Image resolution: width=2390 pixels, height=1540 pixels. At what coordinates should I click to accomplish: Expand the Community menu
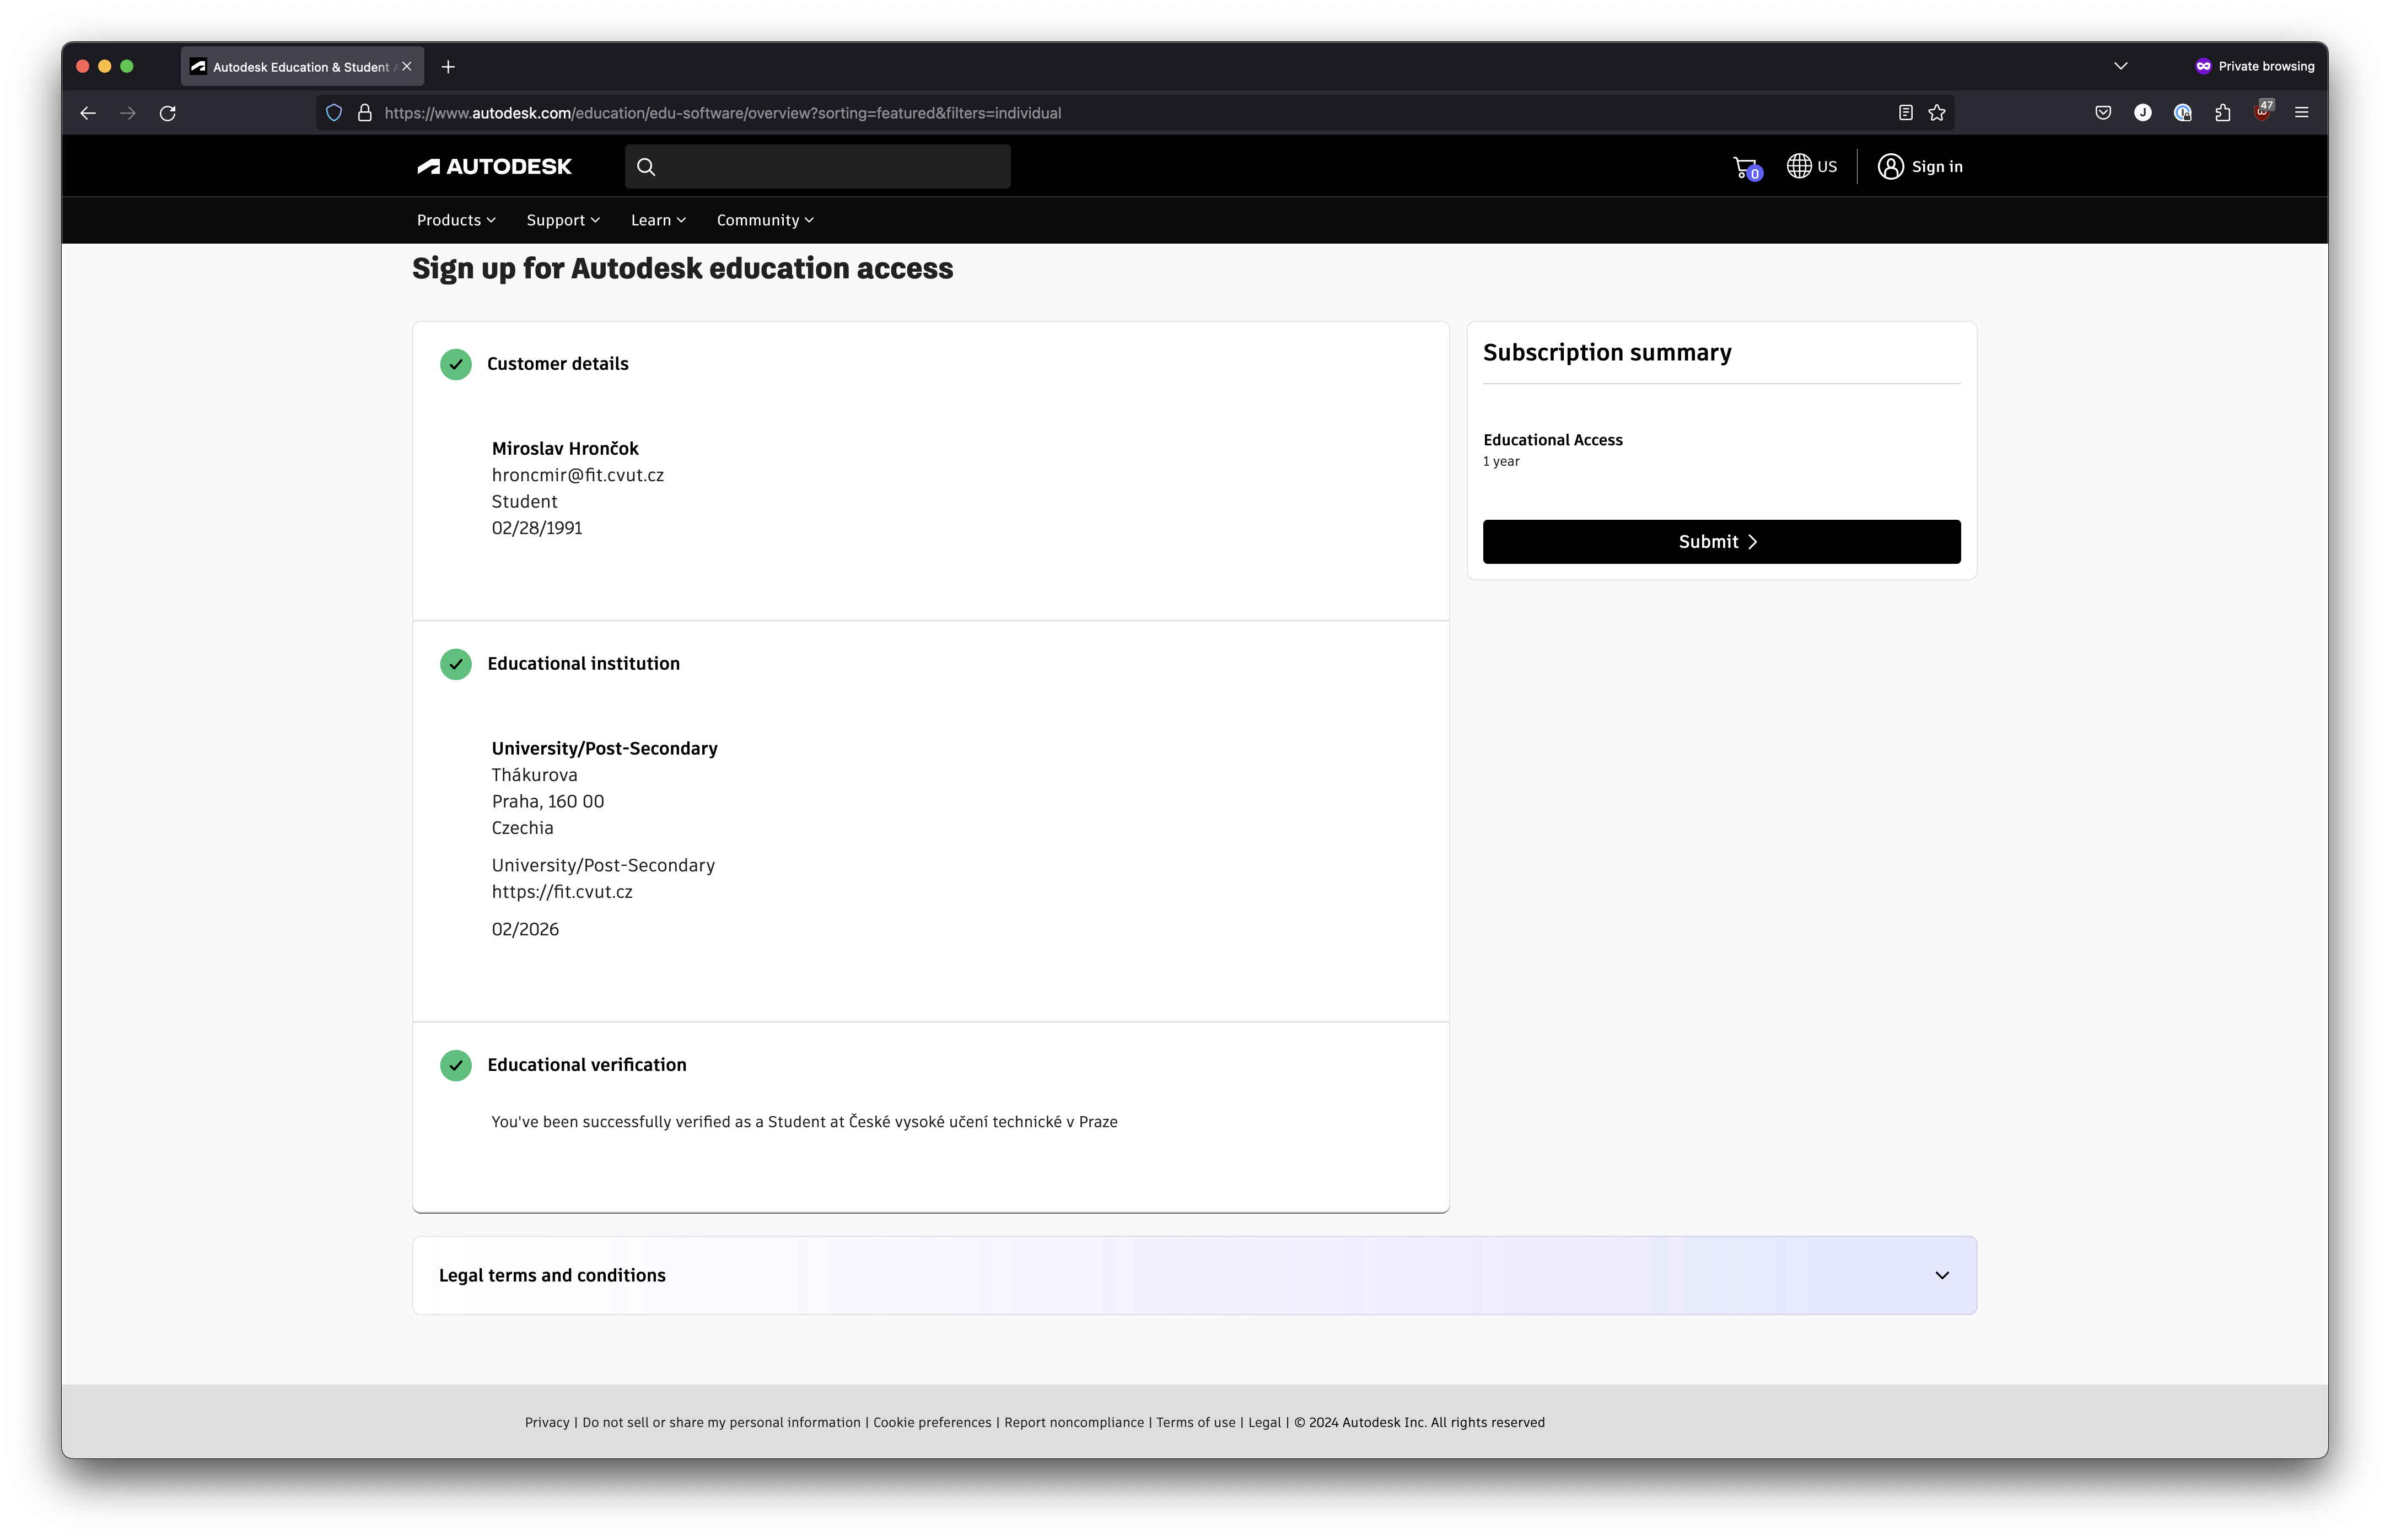click(x=765, y=220)
